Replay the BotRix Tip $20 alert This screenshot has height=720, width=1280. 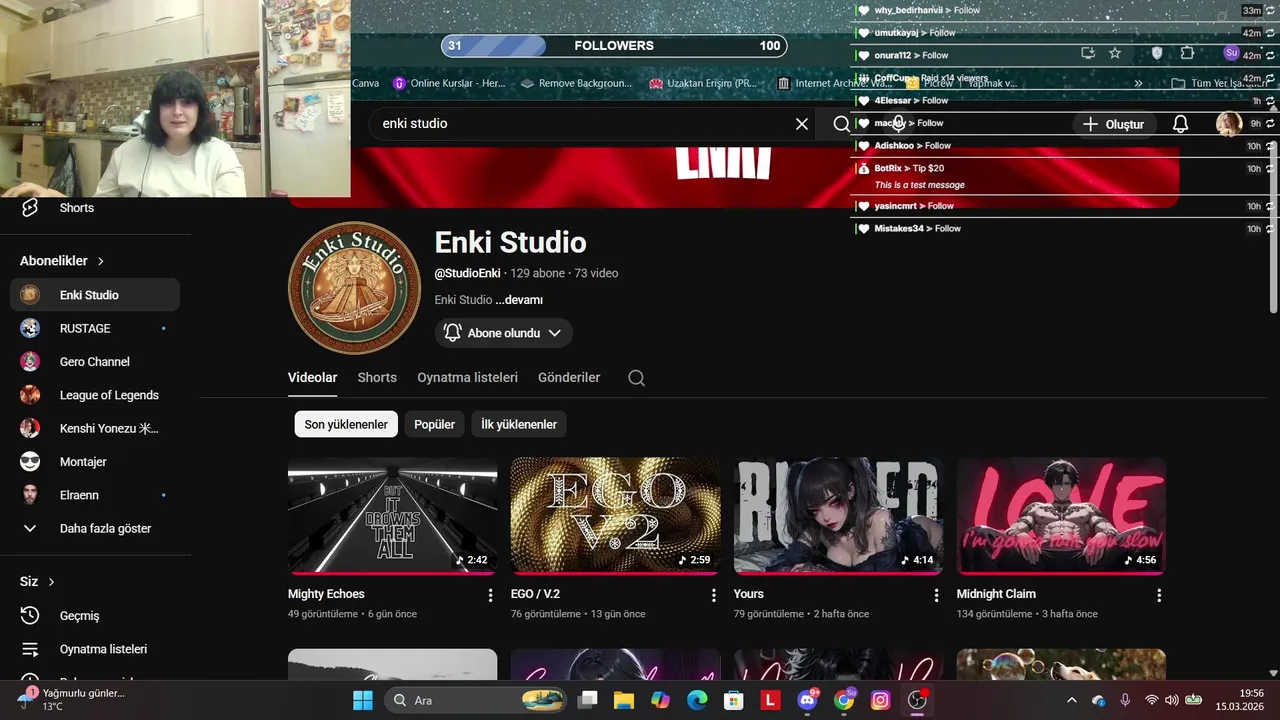coord(1270,169)
